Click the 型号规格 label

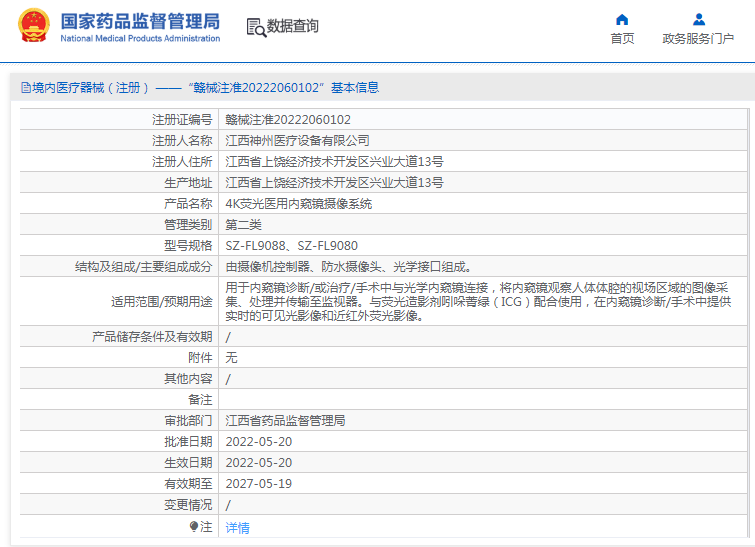(188, 246)
